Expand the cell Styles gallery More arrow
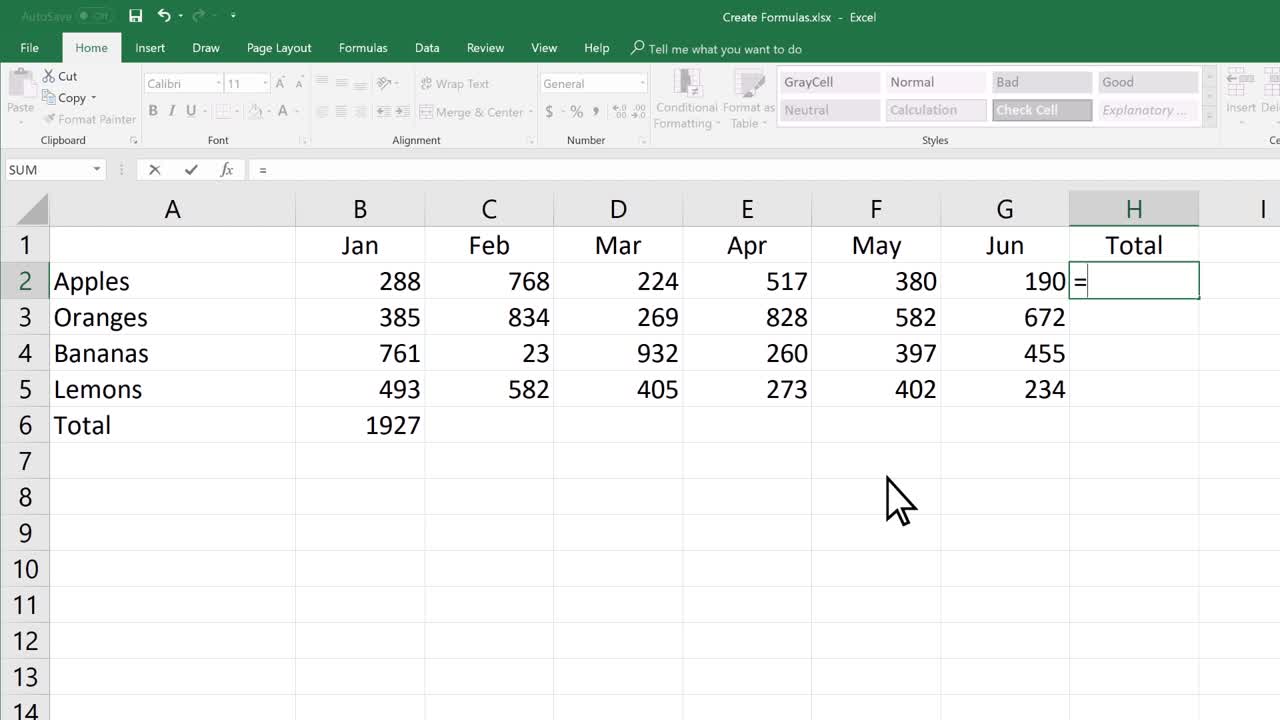The height and width of the screenshot is (720, 1280). coord(1209,118)
